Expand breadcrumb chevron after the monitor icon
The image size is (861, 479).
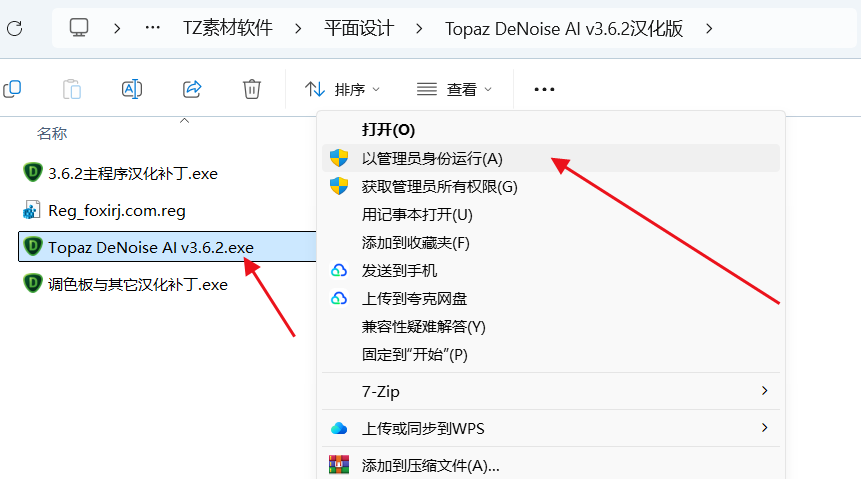(116, 28)
